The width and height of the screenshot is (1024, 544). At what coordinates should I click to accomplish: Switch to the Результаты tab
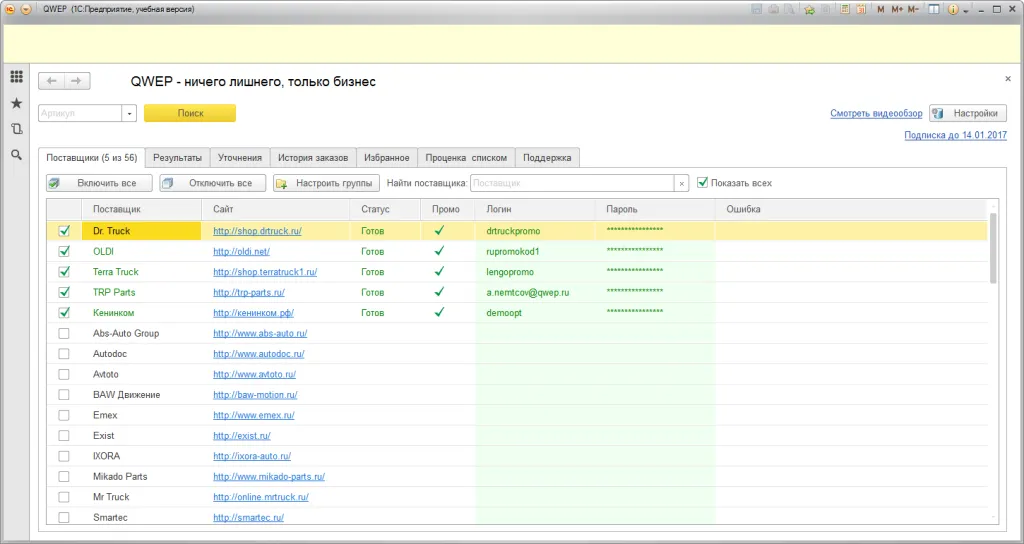[x=178, y=157]
